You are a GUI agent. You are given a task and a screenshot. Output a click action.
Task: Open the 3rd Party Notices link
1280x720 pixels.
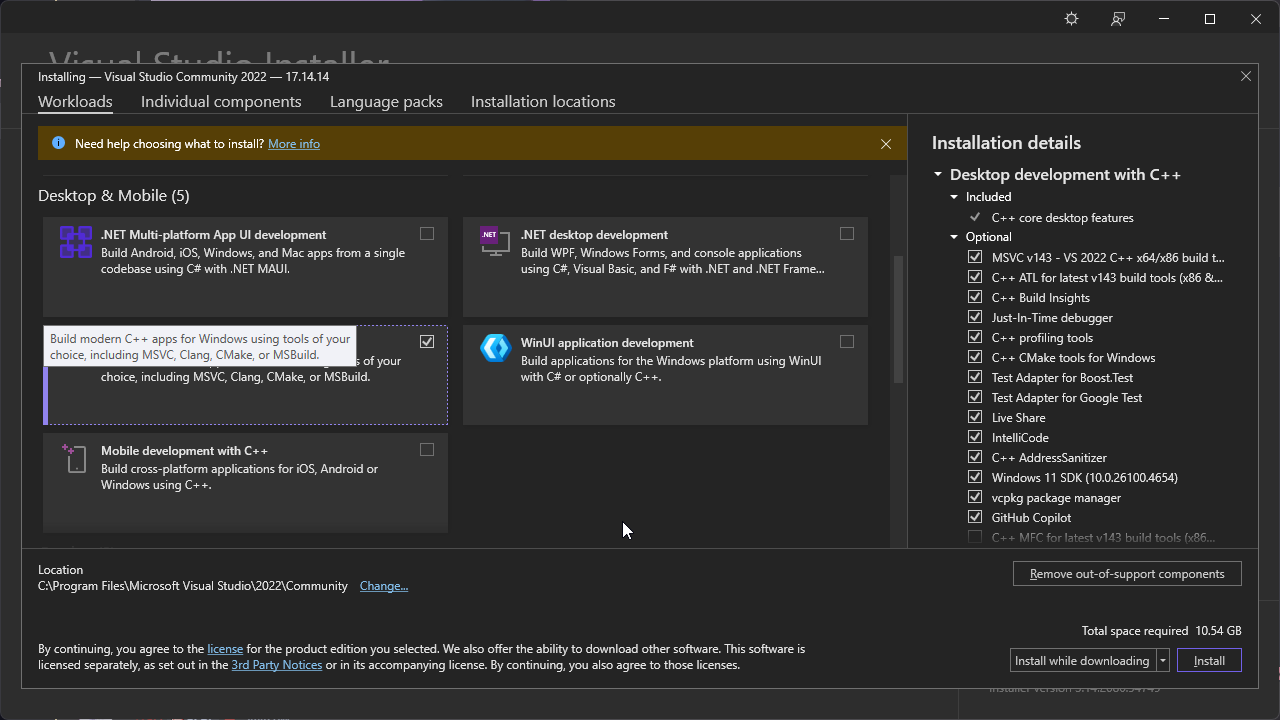point(277,665)
